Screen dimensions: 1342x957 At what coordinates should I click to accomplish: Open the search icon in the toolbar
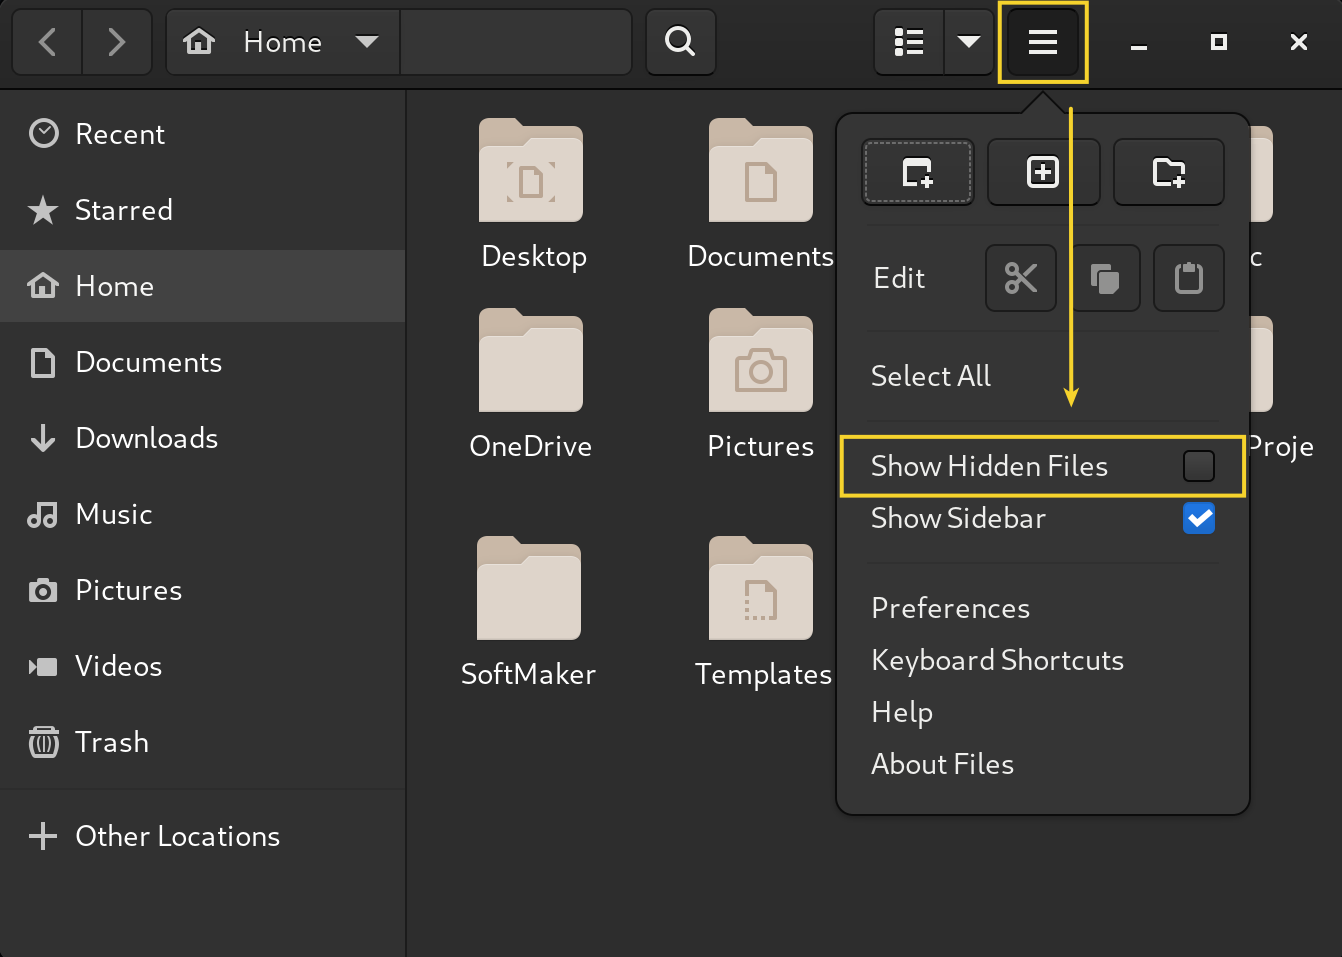pos(680,42)
